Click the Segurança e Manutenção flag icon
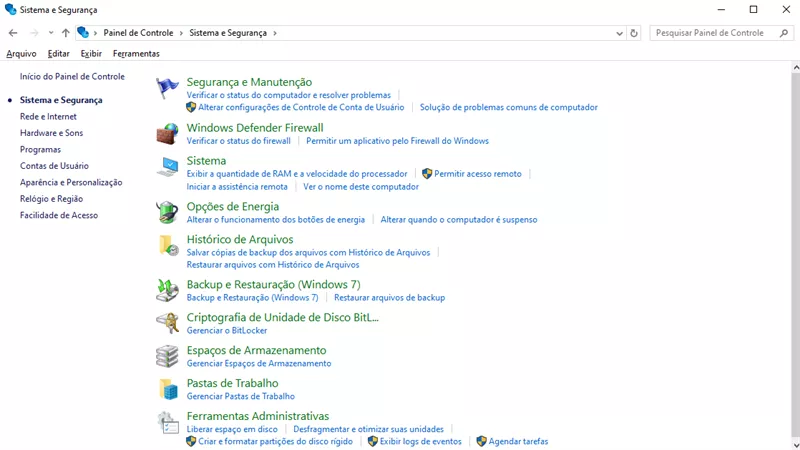Viewport: 800px width, 450px height. pos(167,88)
